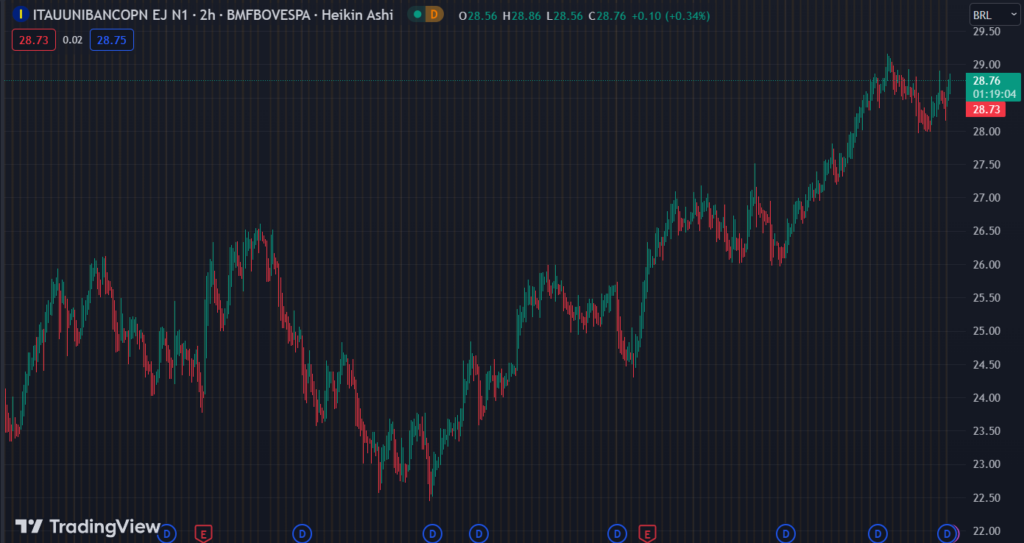Click the rightmost dividend D marker
Viewport: 1024px width, 543px height.
(948, 534)
